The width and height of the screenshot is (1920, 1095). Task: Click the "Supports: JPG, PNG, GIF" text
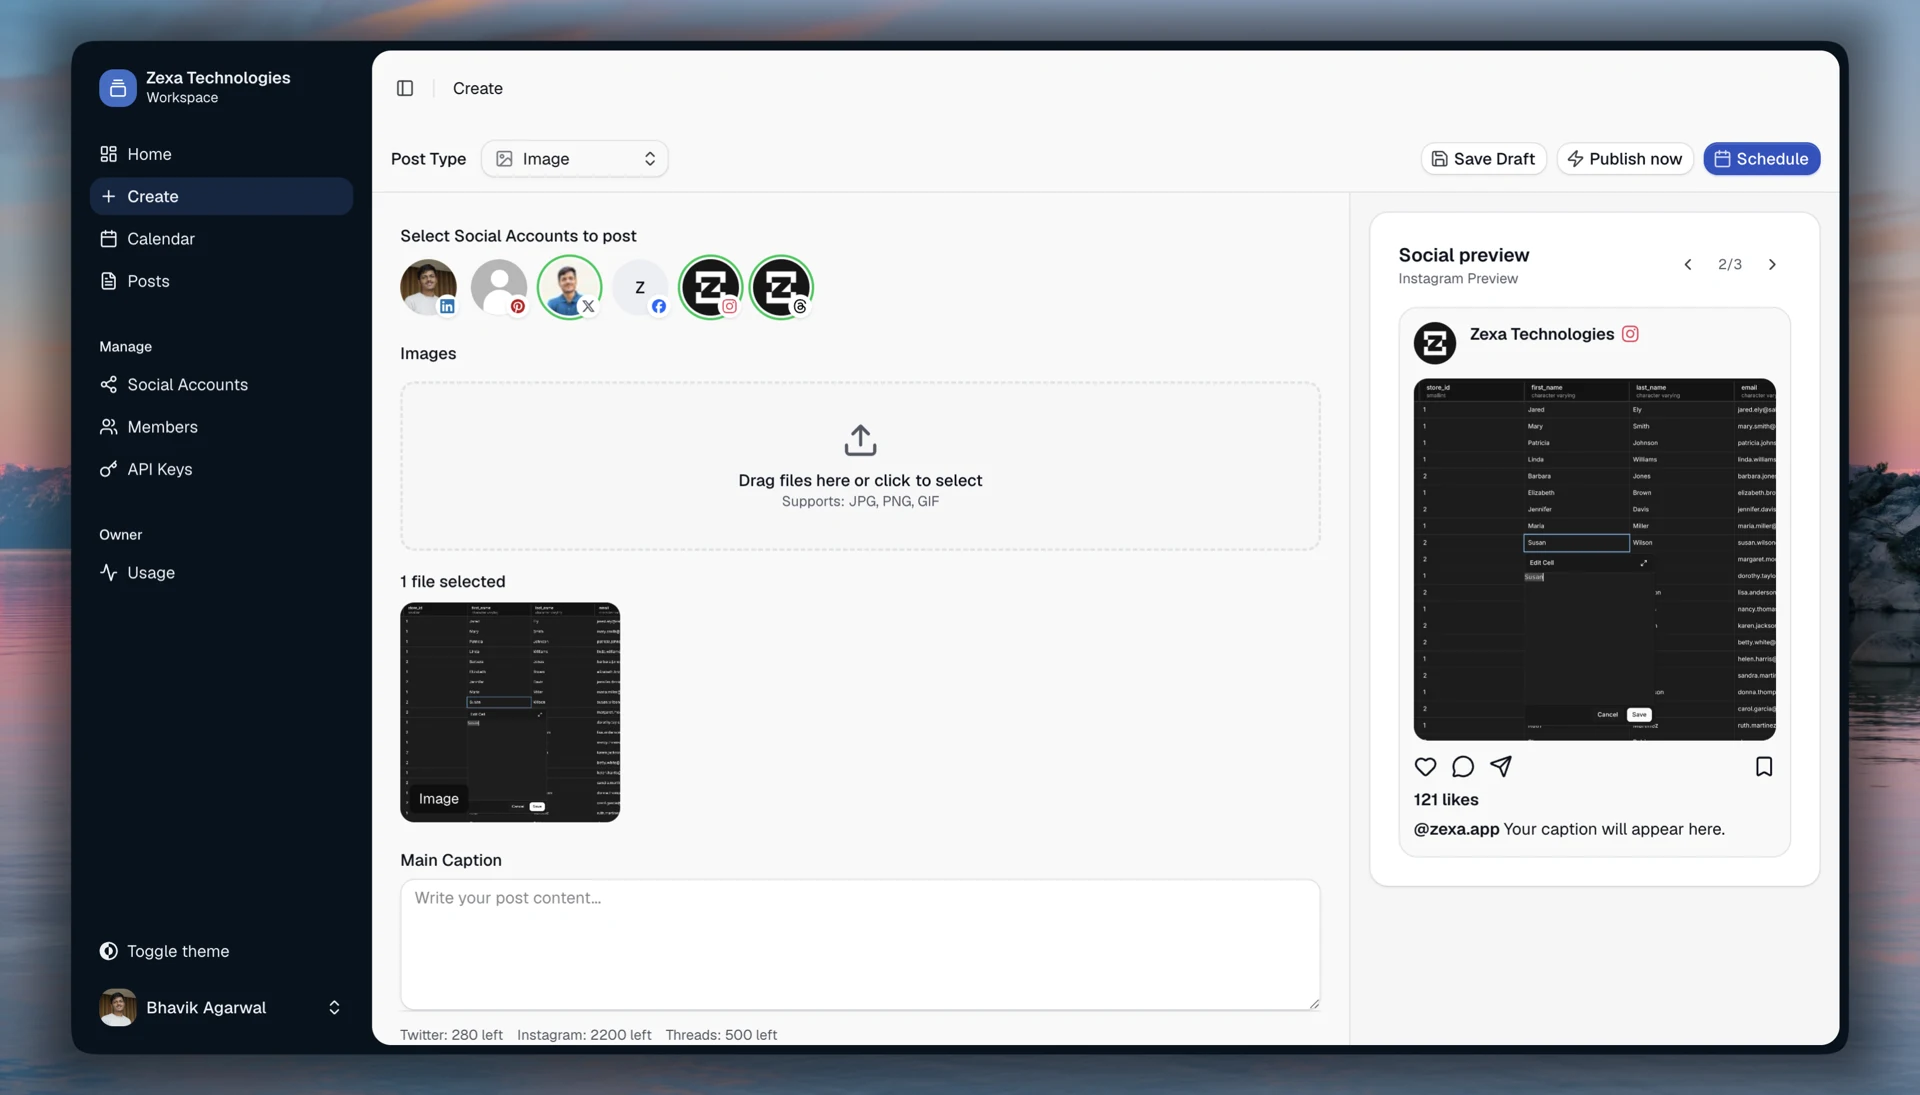(860, 502)
